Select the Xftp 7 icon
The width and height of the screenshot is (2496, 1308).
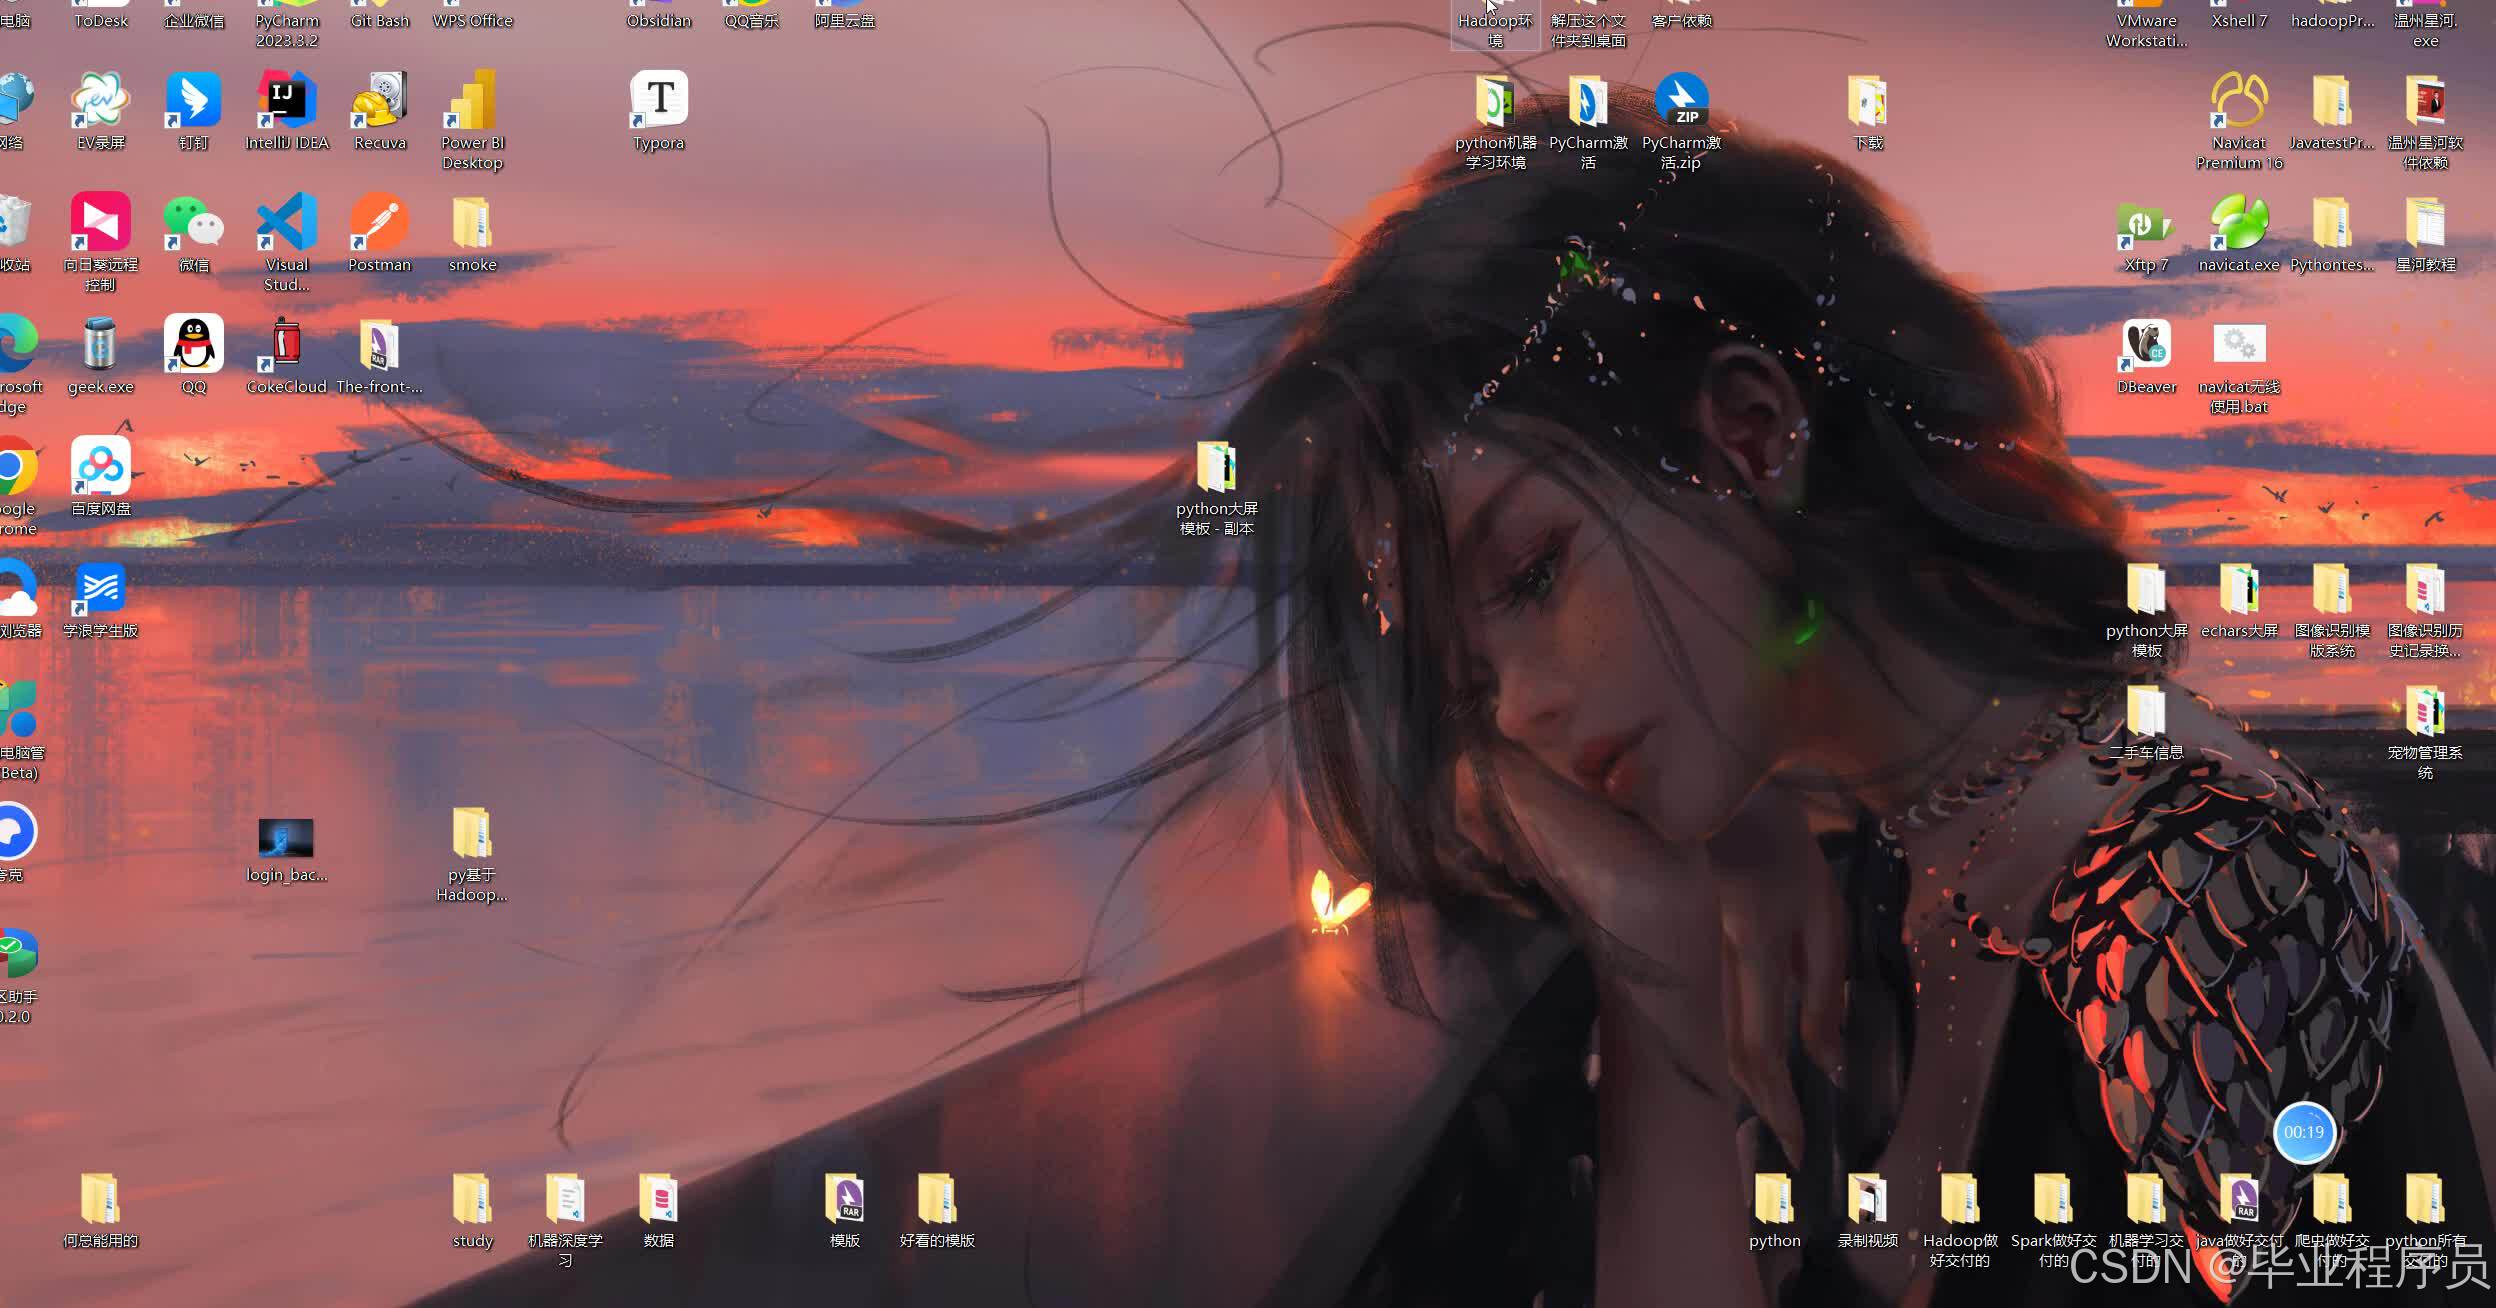[x=2146, y=223]
